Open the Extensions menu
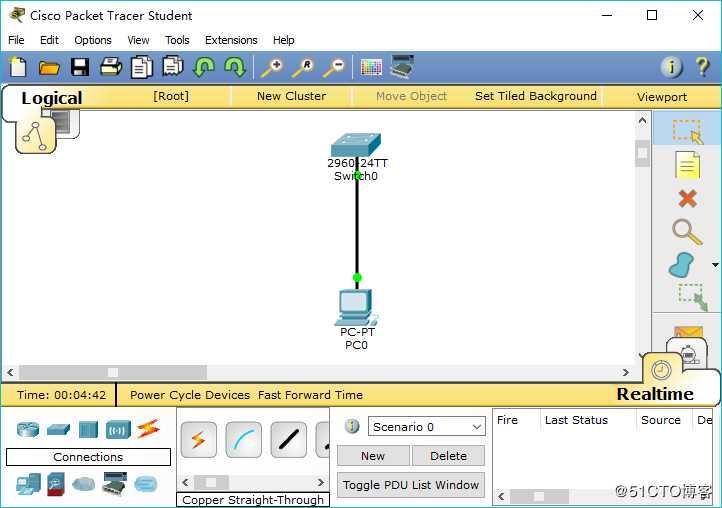The image size is (722, 508). pyautogui.click(x=231, y=40)
